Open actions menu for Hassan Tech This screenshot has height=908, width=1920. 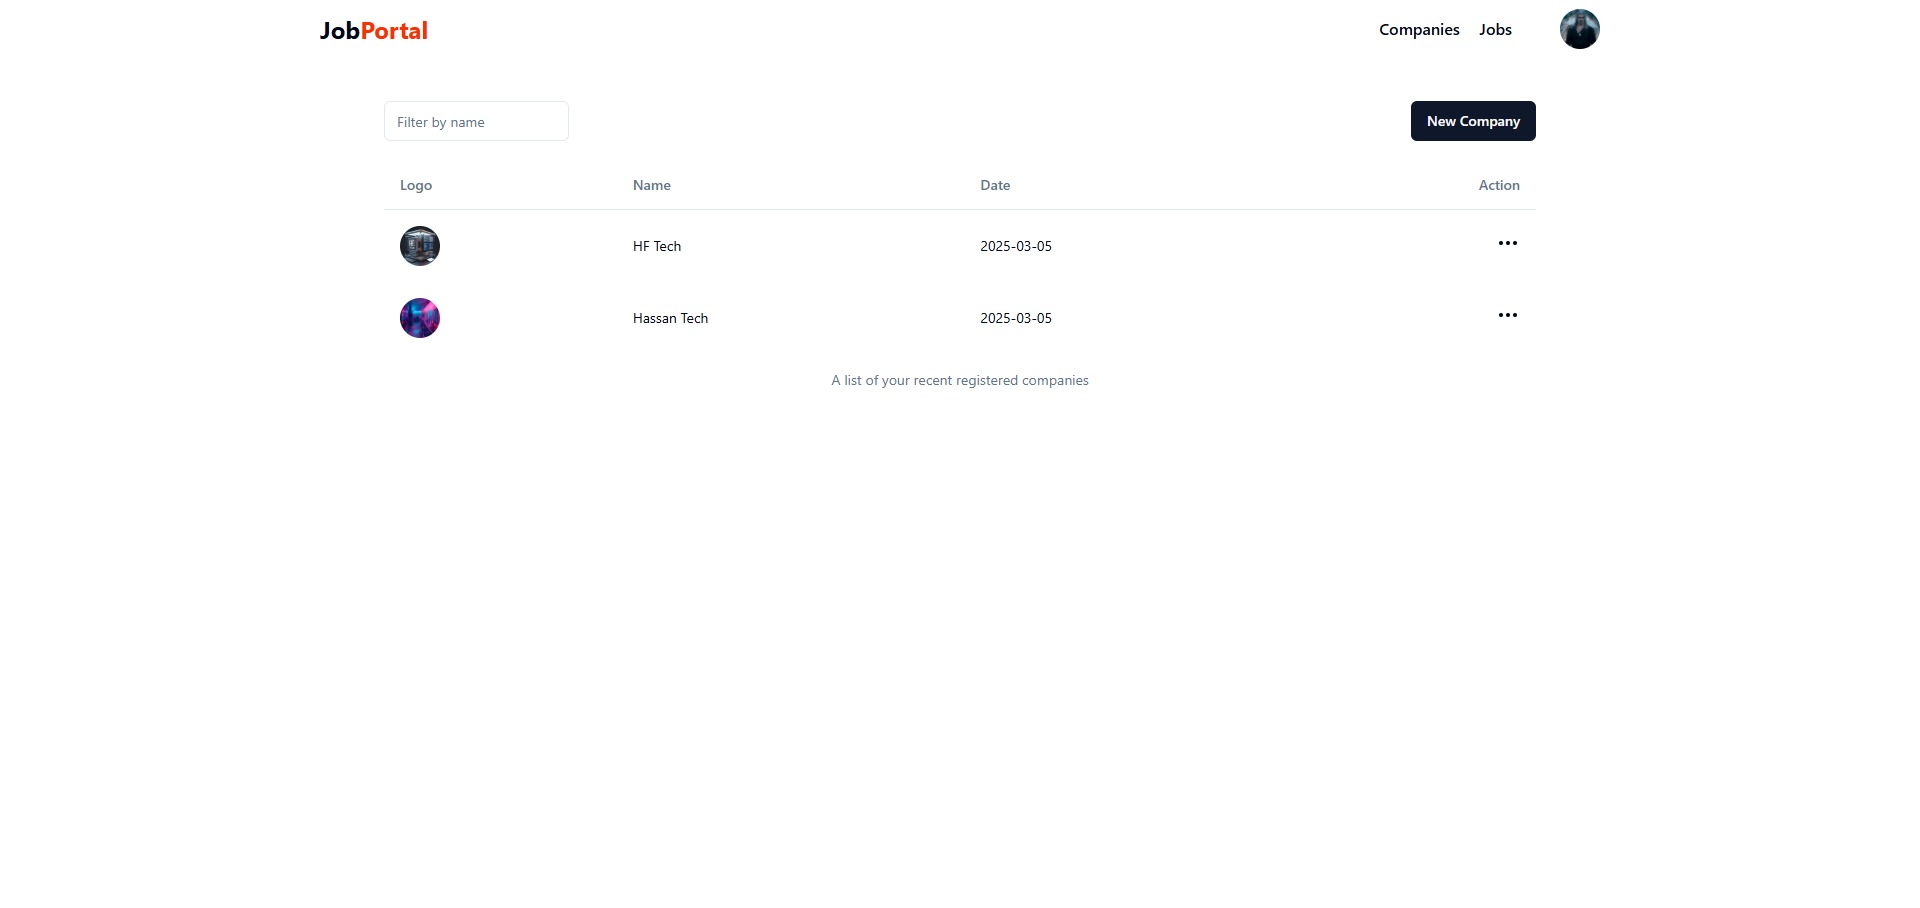point(1507,315)
